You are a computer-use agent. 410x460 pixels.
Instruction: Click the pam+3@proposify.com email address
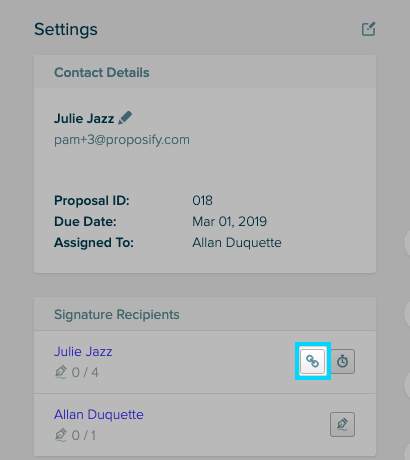[x=122, y=140]
